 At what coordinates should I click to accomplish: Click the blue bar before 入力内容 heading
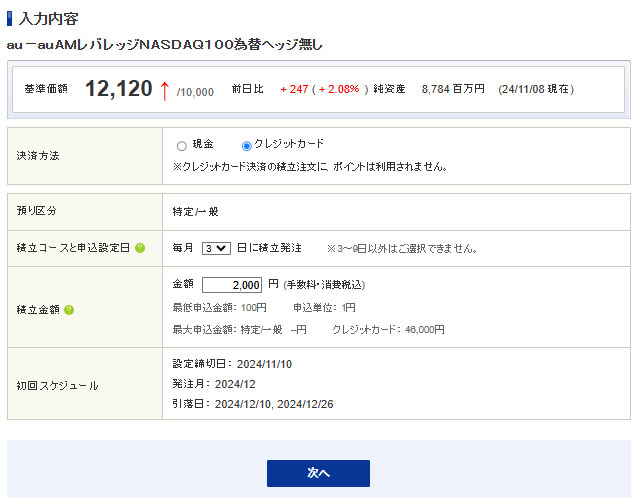(x=10, y=19)
